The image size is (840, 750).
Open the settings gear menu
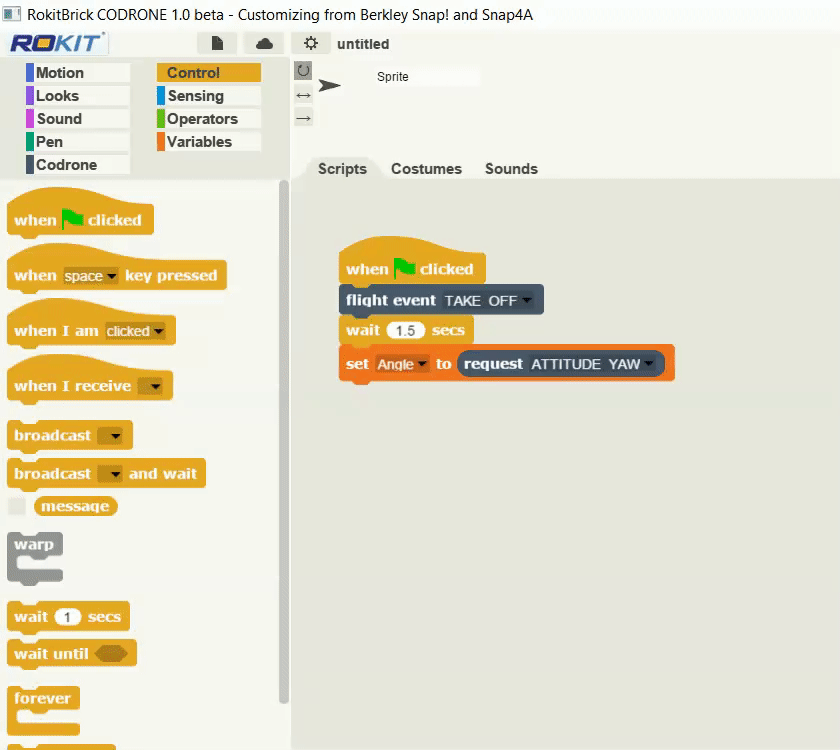(311, 43)
